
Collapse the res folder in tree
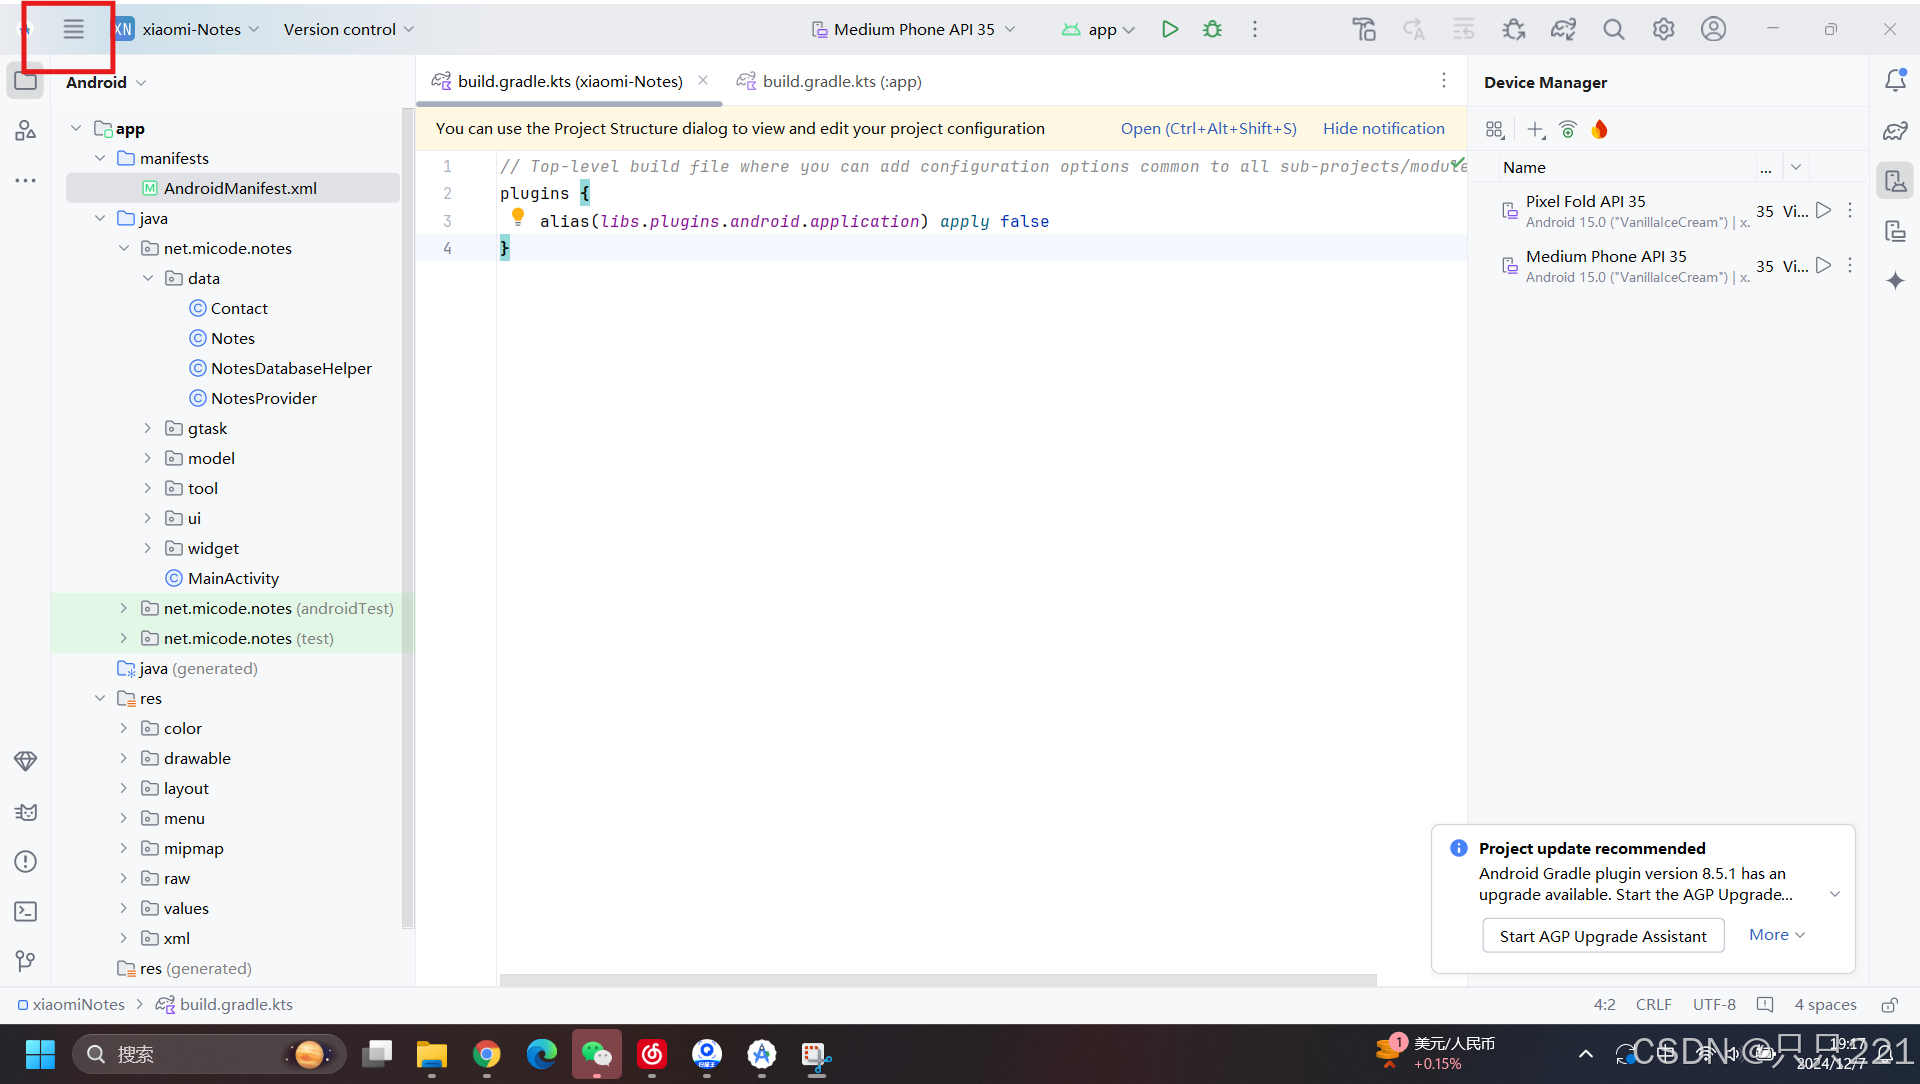tap(100, 698)
